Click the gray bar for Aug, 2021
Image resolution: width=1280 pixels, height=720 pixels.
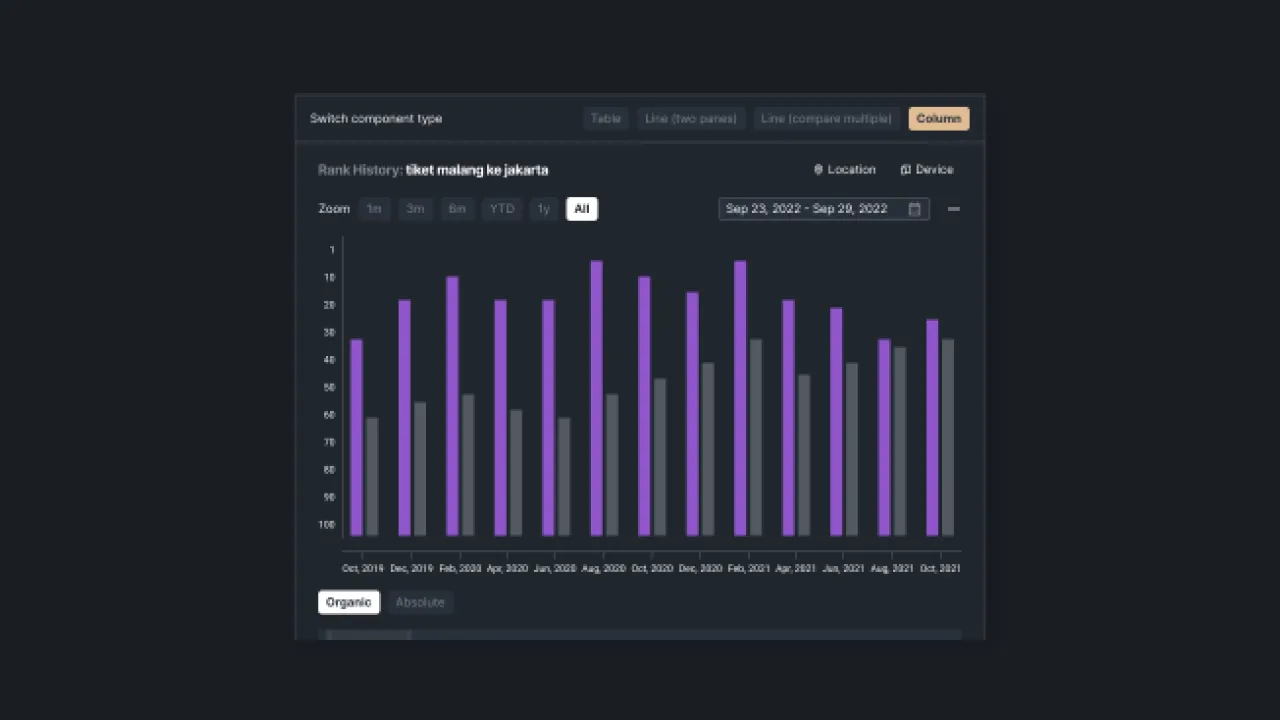point(900,442)
